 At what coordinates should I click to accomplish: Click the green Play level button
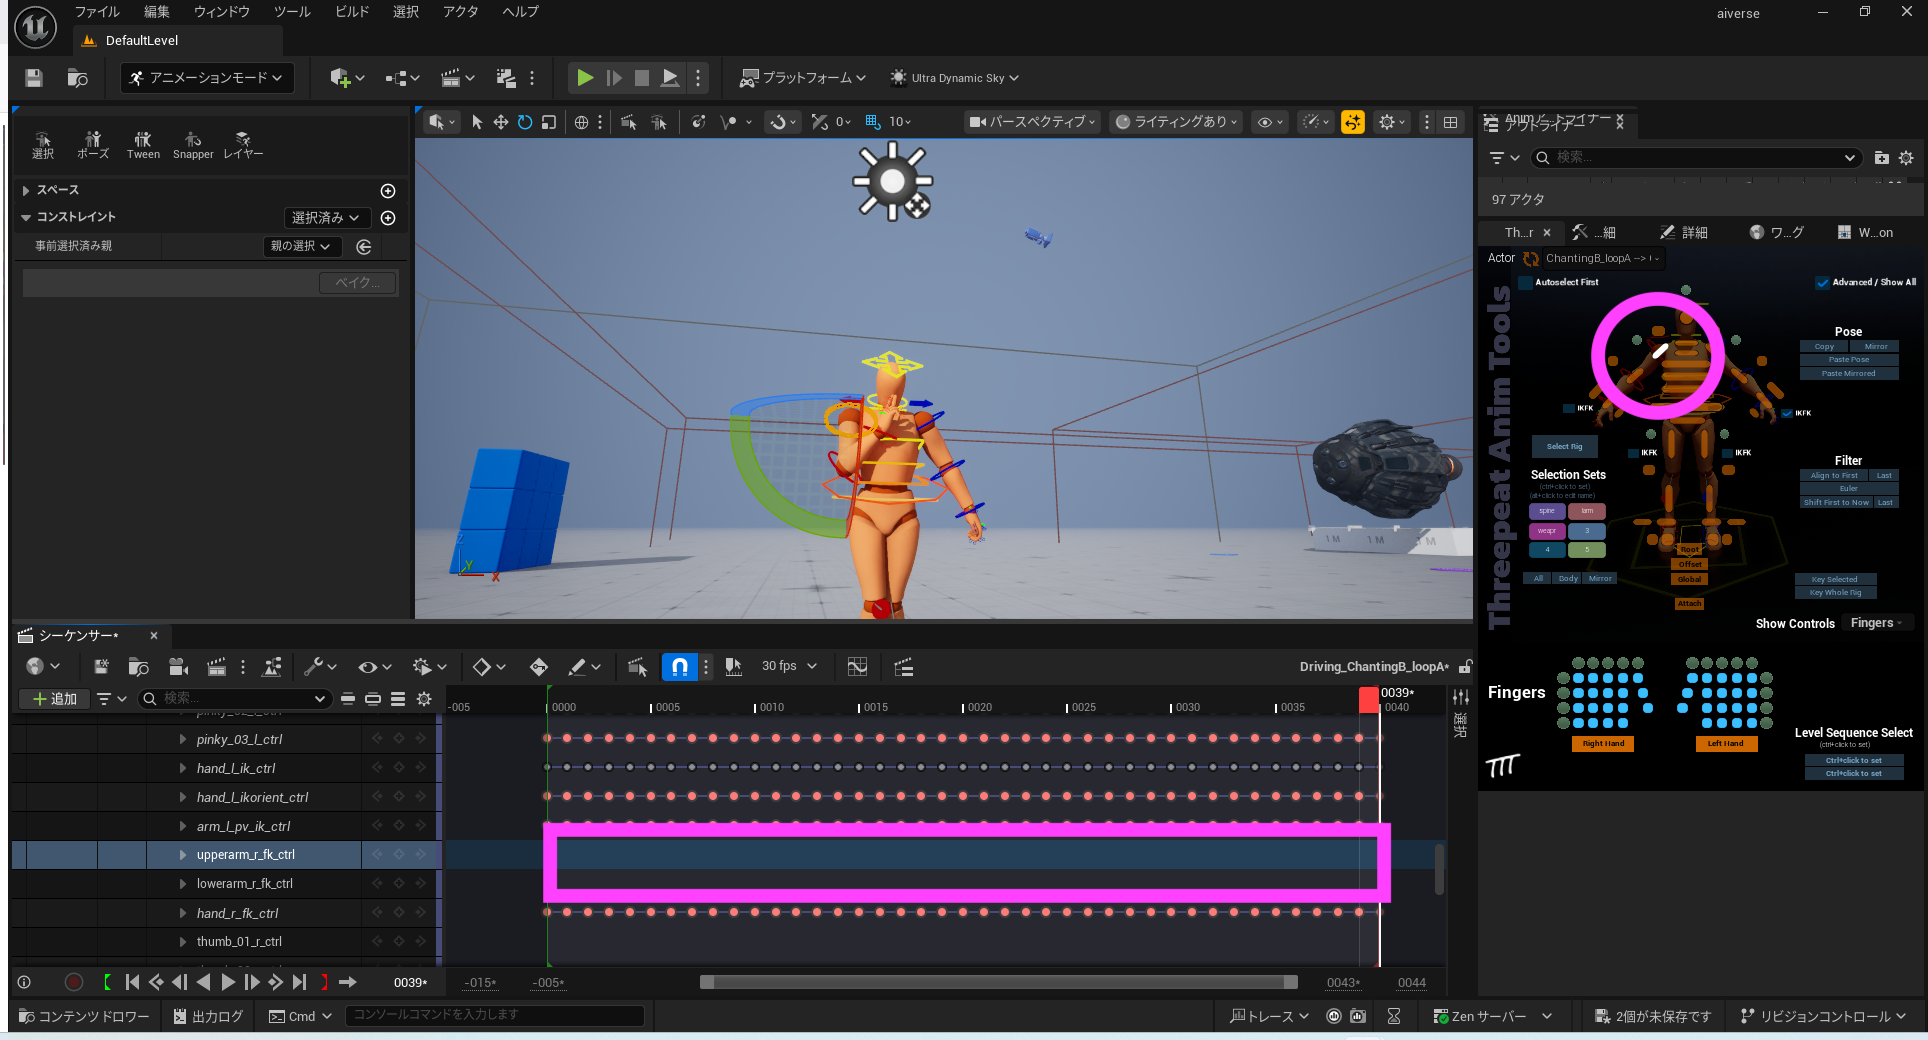pyautogui.click(x=585, y=78)
